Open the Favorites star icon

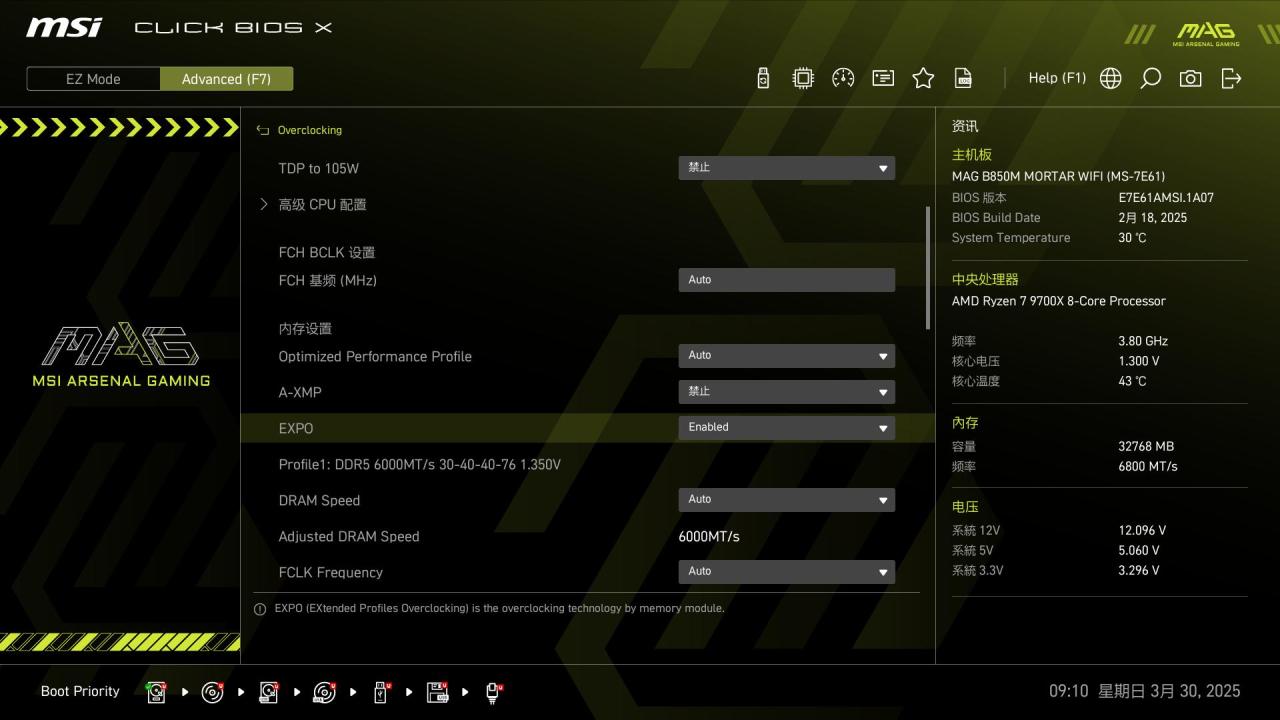click(923, 78)
